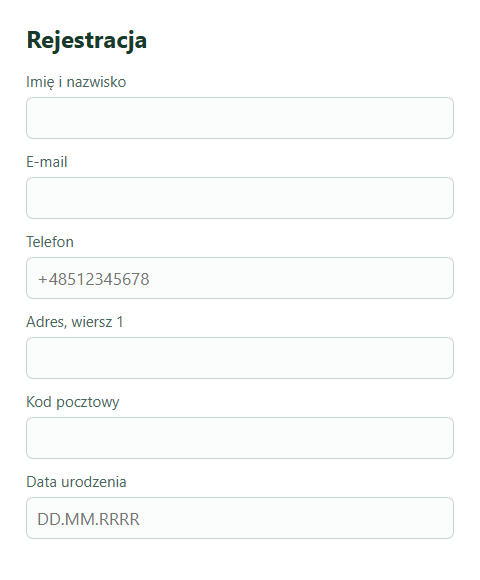The image size is (480, 580).
Task: Click the Data urodzenia label
Action: [x=76, y=482]
